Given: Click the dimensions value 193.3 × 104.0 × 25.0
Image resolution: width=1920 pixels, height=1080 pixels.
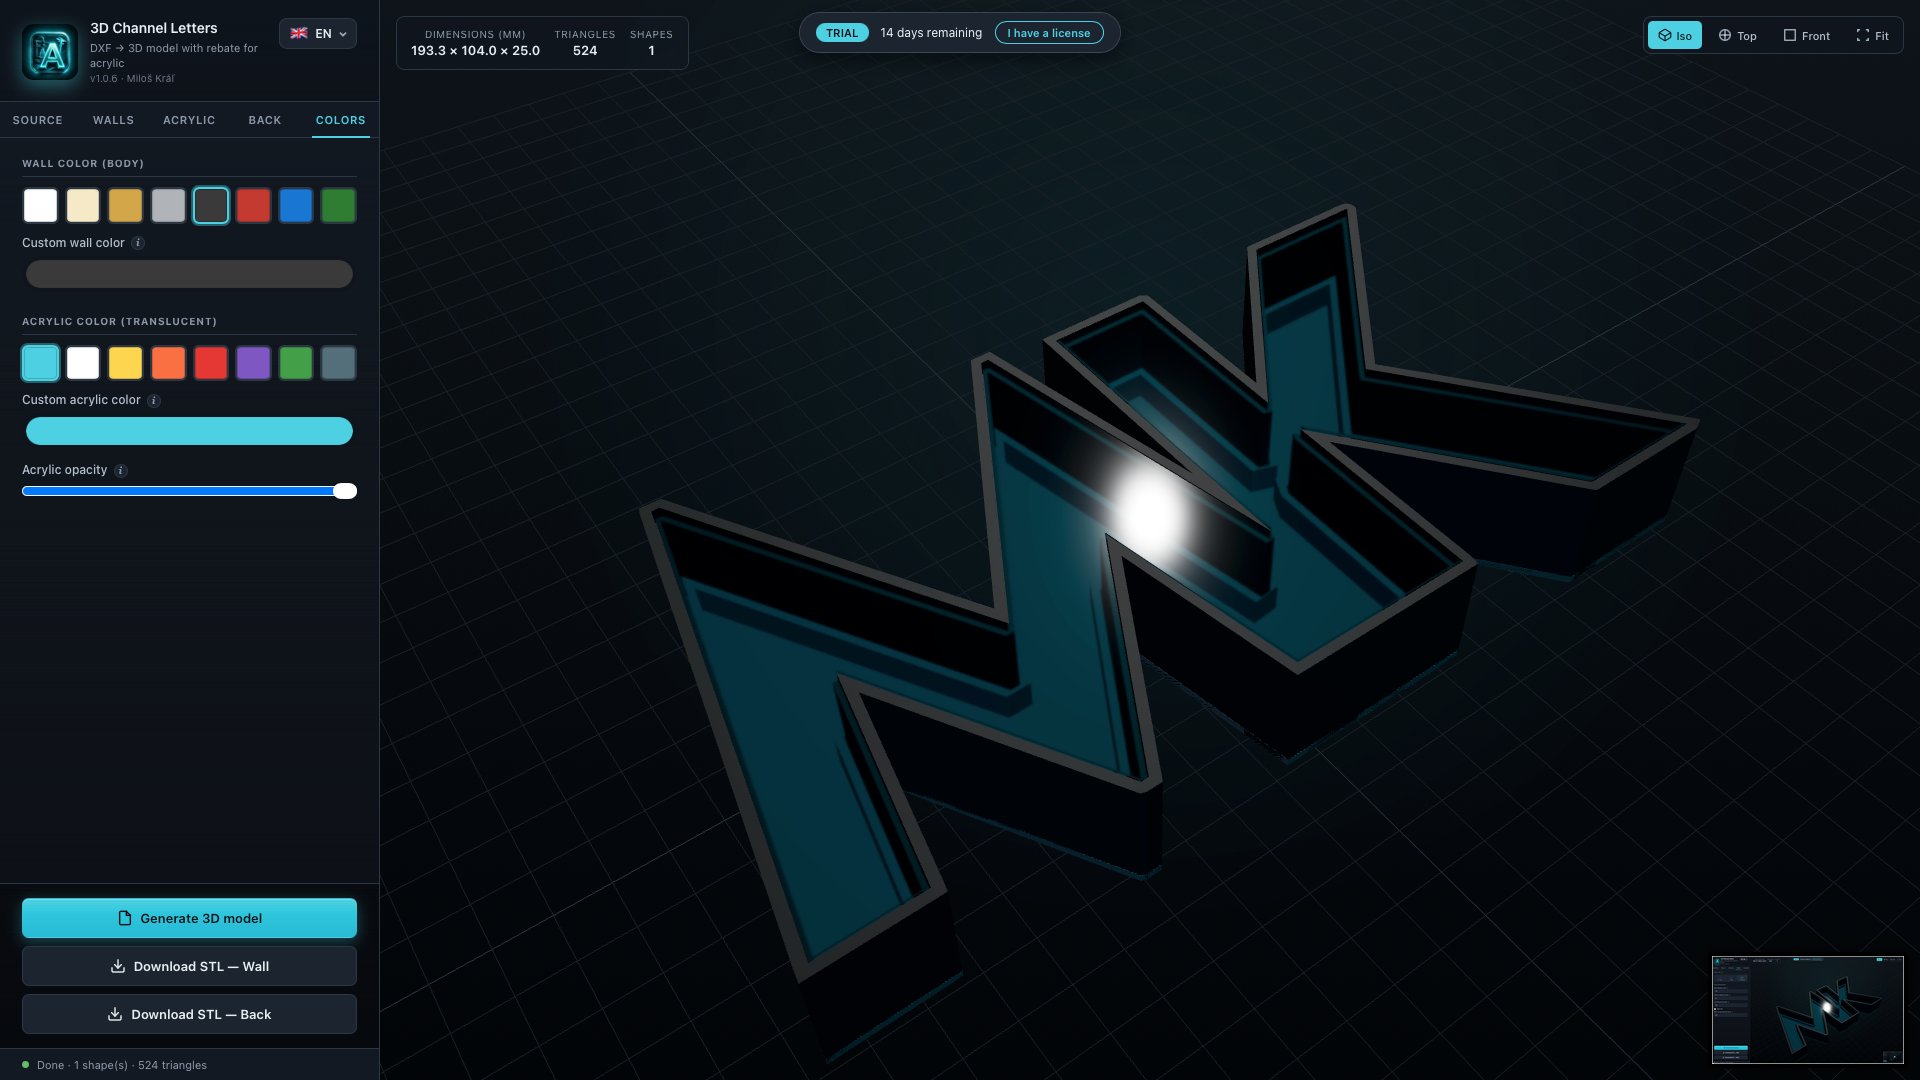Looking at the screenshot, I should click(475, 51).
